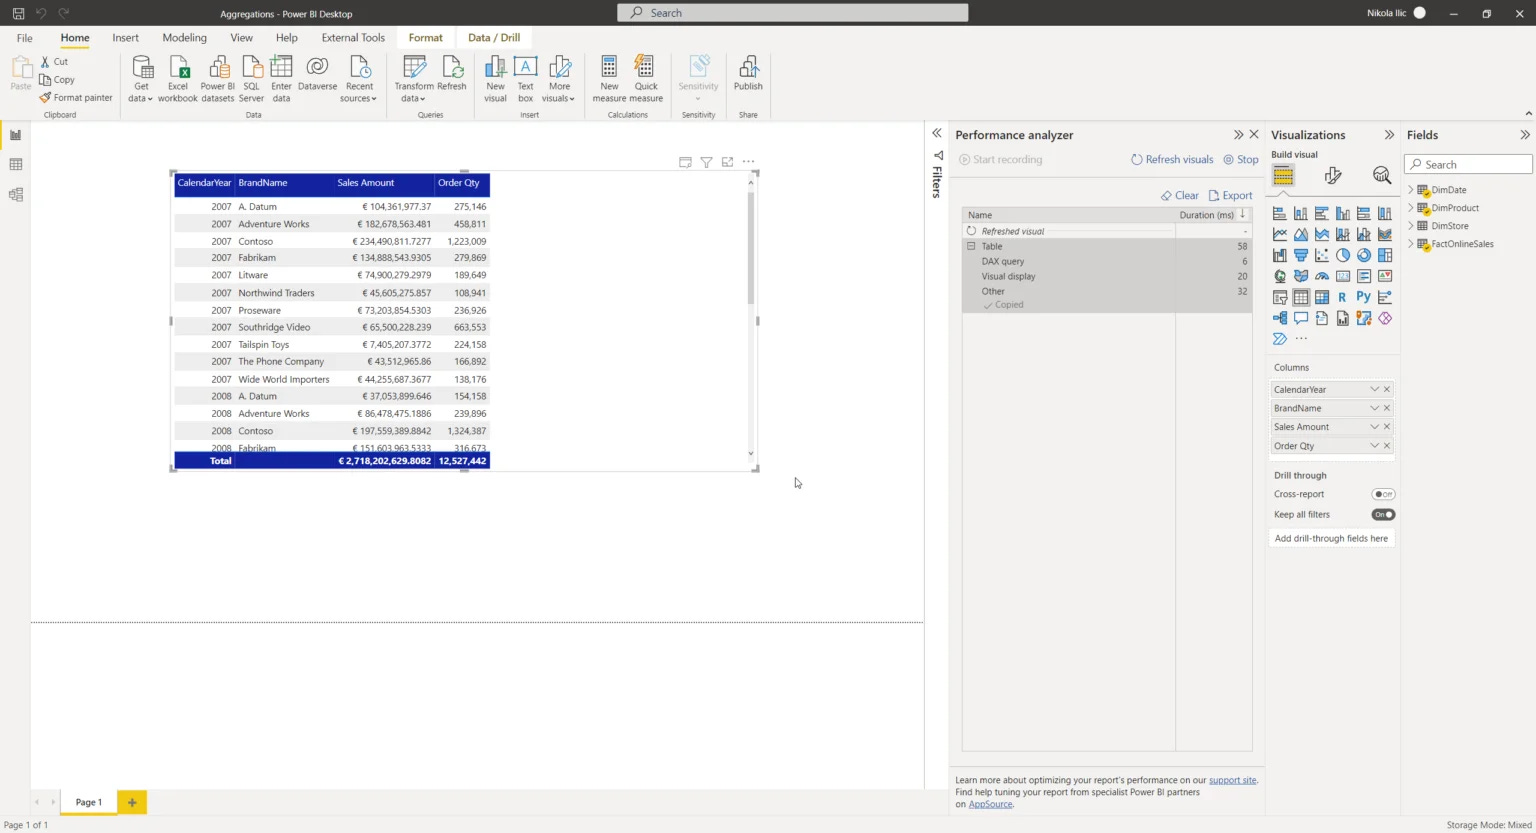The width and height of the screenshot is (1536, 833).
Task: Select the Power Automate visual
Action: point(1280,339)
